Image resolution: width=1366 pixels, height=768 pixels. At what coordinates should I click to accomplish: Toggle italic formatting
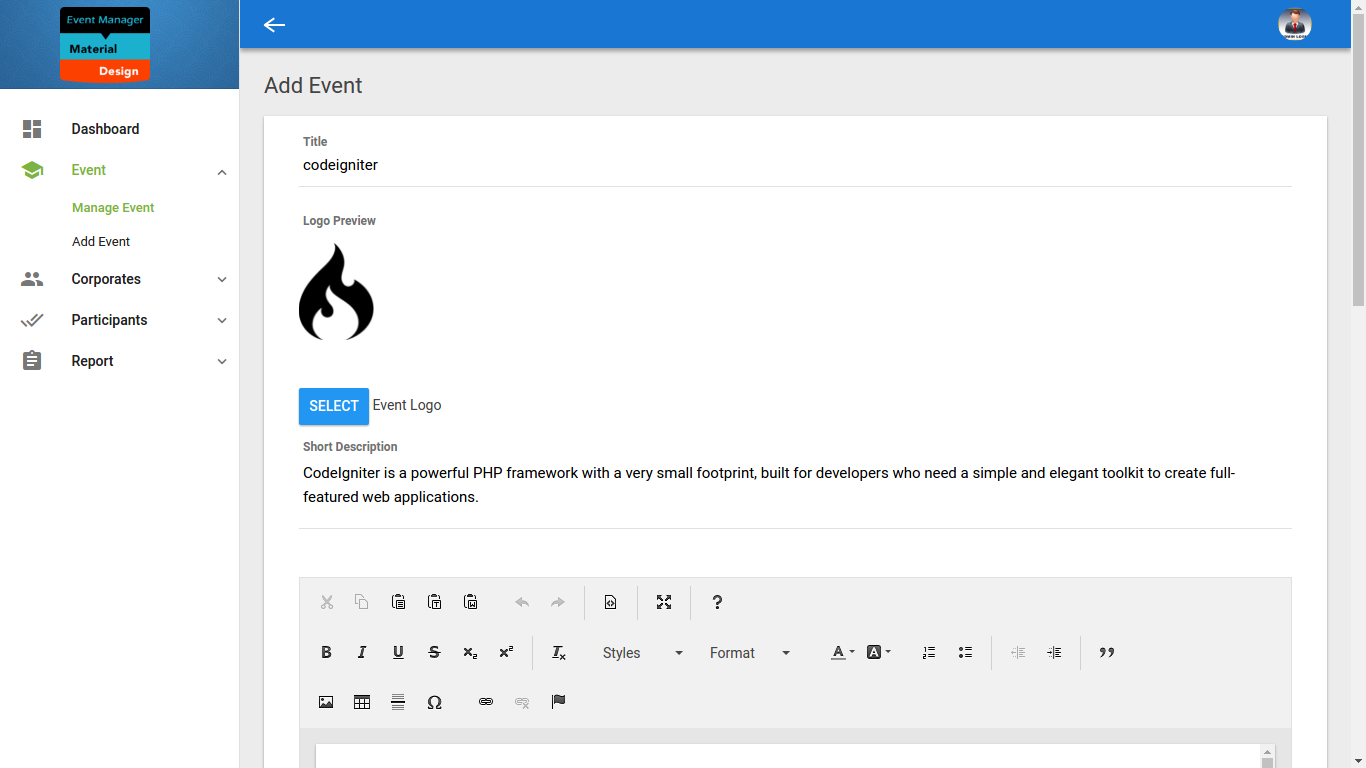coord(362,652)
